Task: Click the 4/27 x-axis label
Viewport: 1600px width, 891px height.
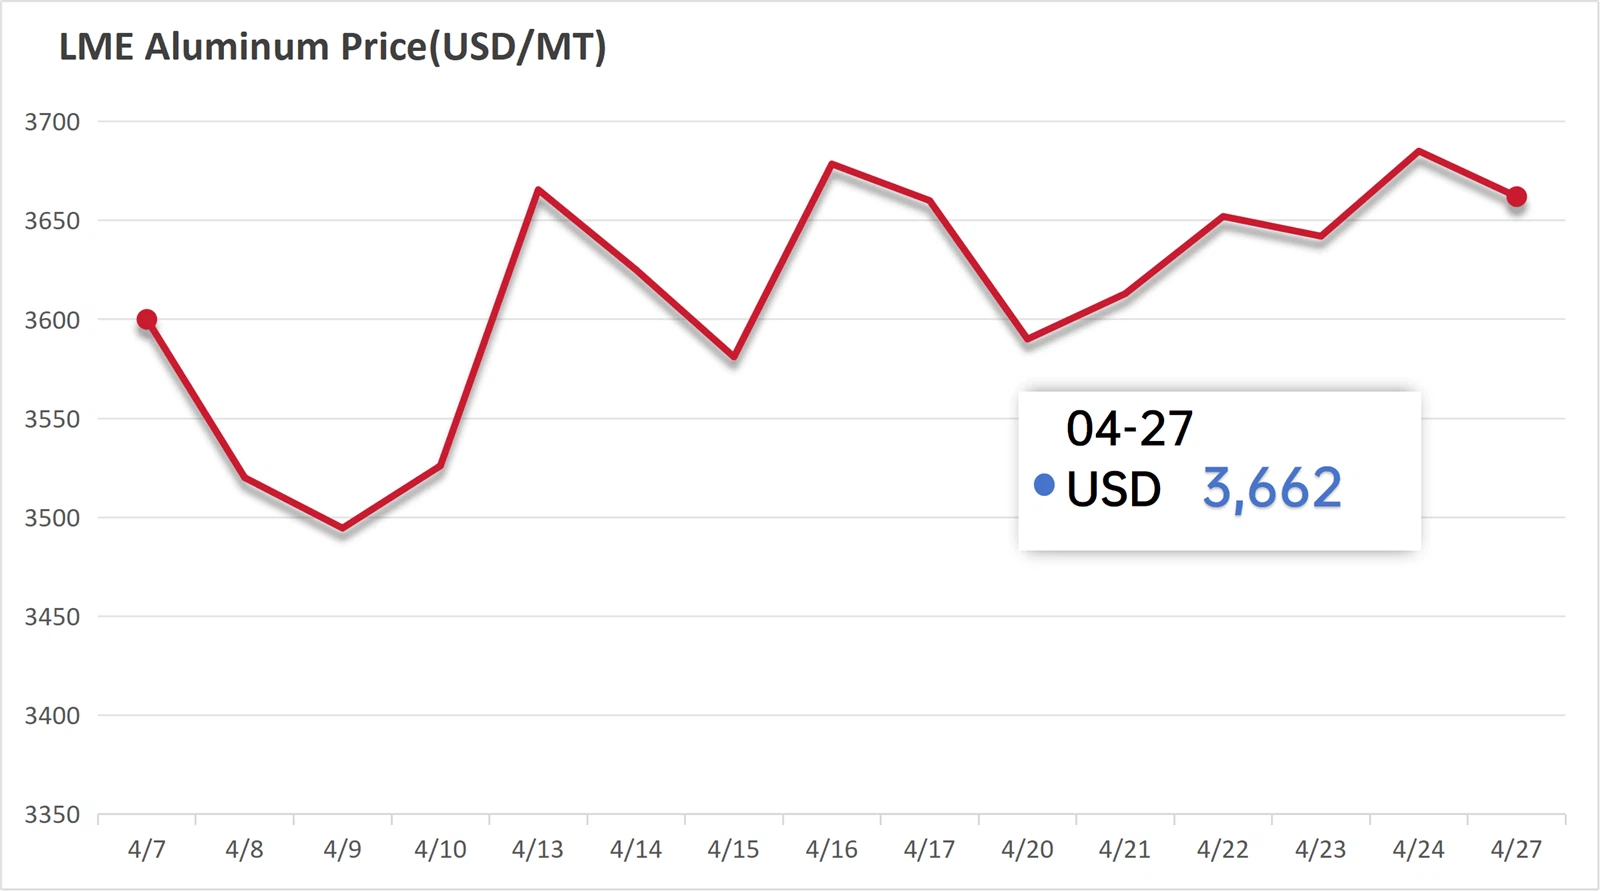Action: 1516,850
